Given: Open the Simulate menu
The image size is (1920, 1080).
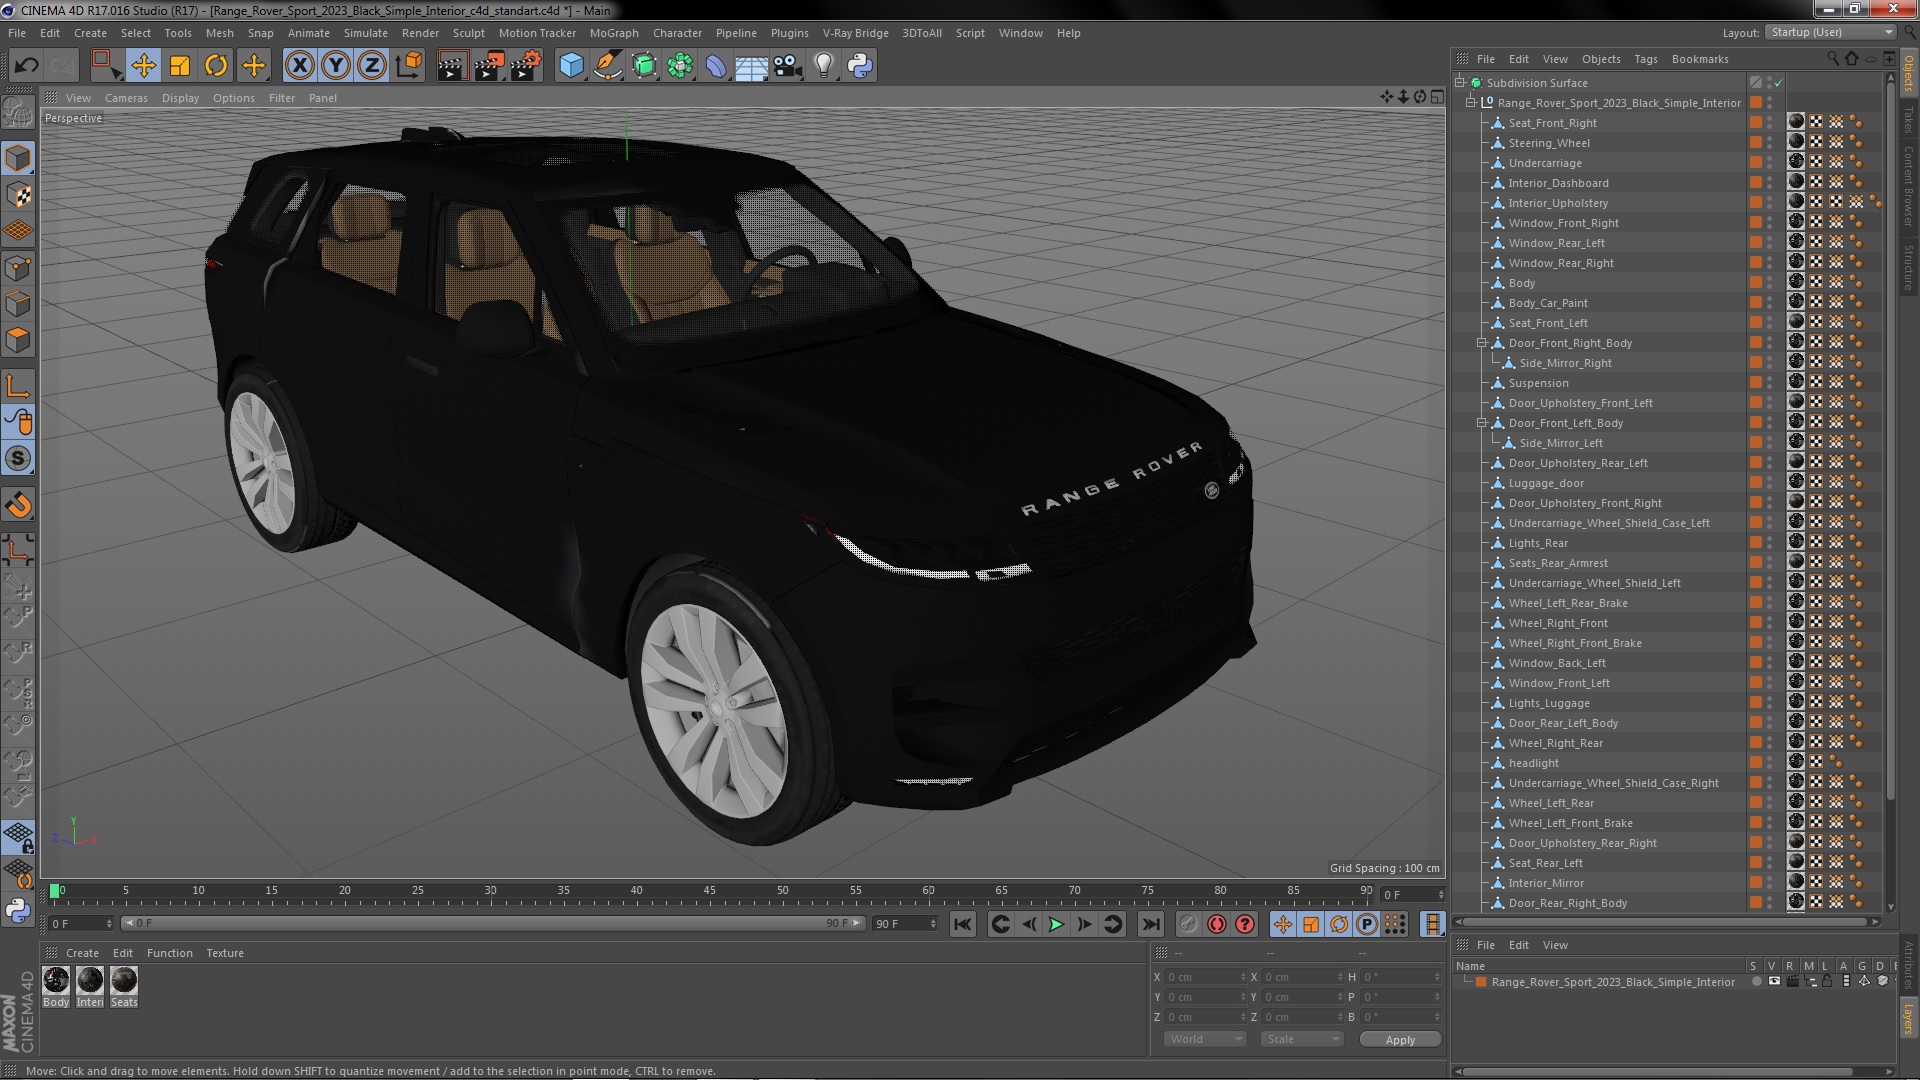Looking at the screenshot, I should [x=365, y=33].
